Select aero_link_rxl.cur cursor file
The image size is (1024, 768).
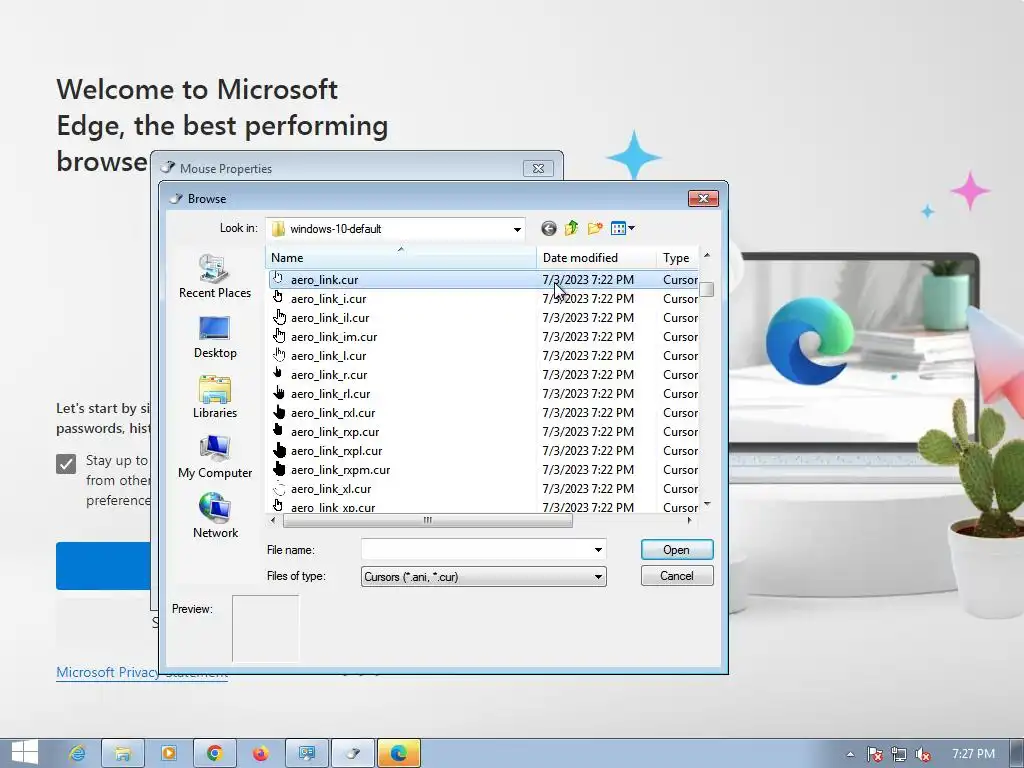pyautogui.click(x=333, y=412)
